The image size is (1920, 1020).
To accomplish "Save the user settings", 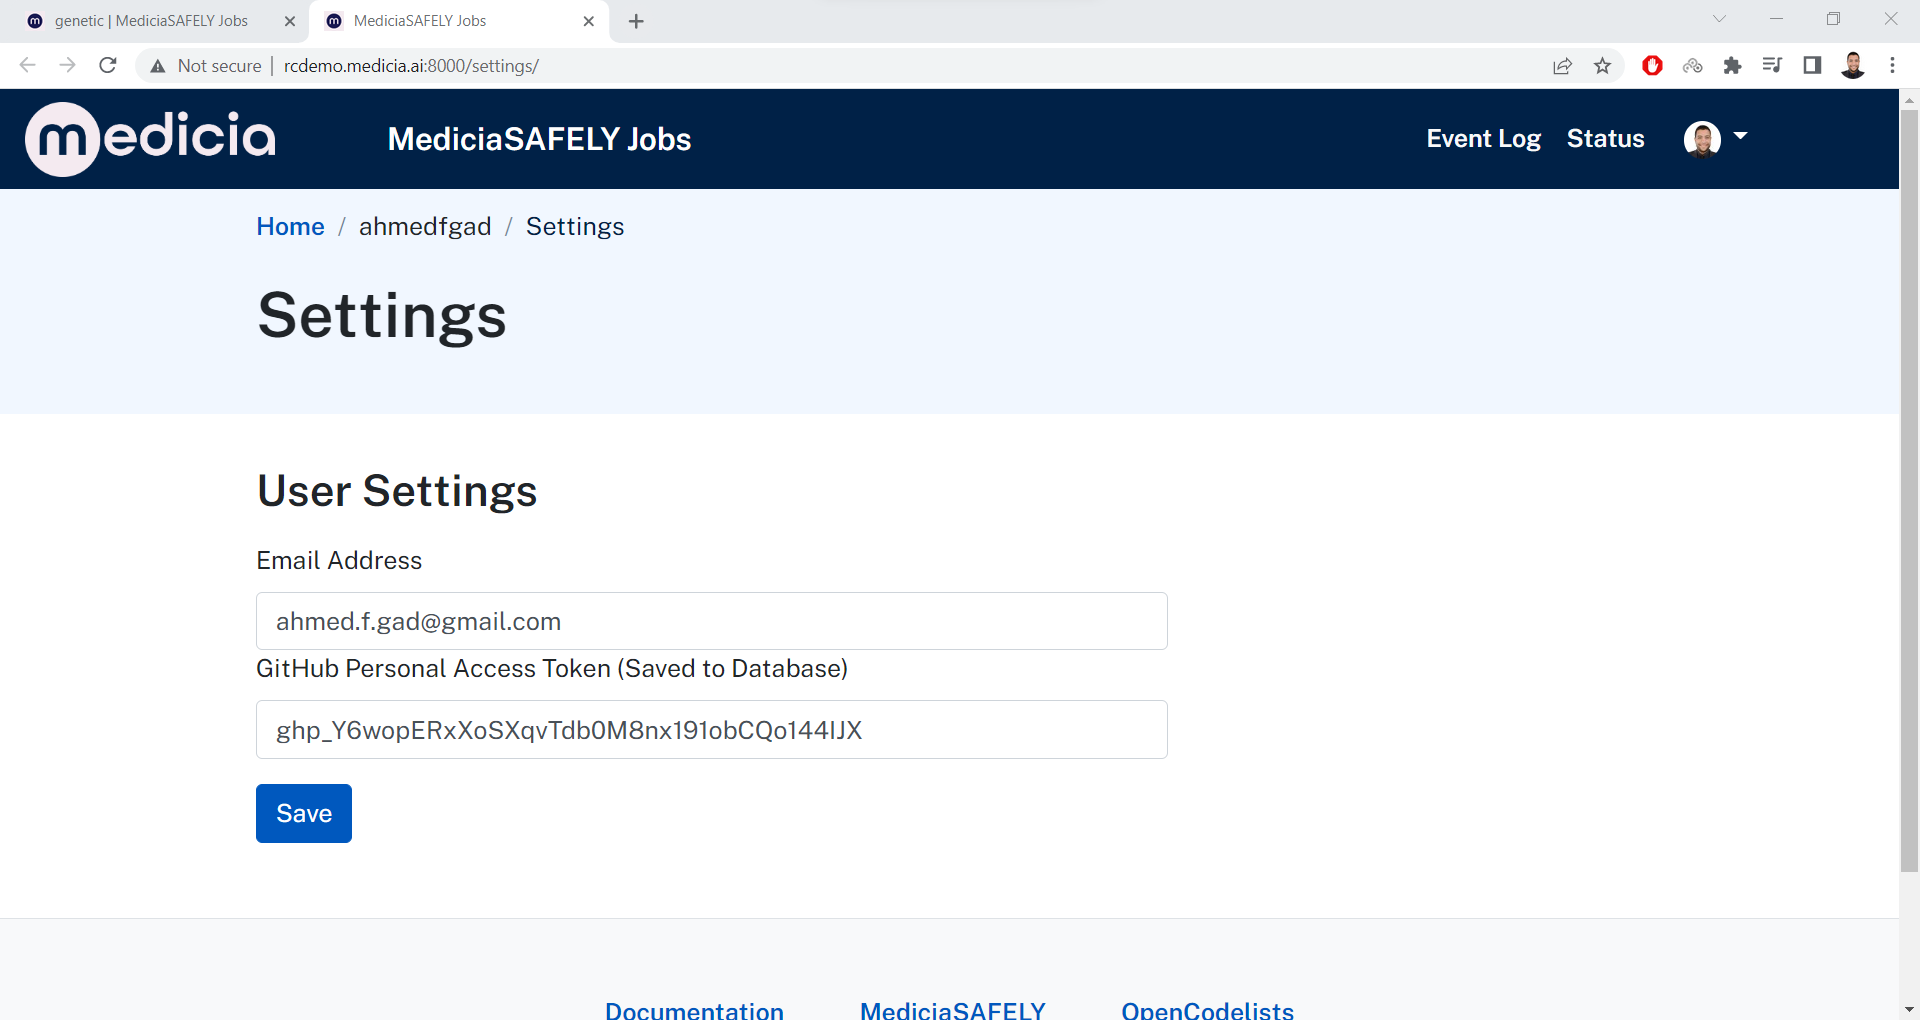I will pos(304,813).
